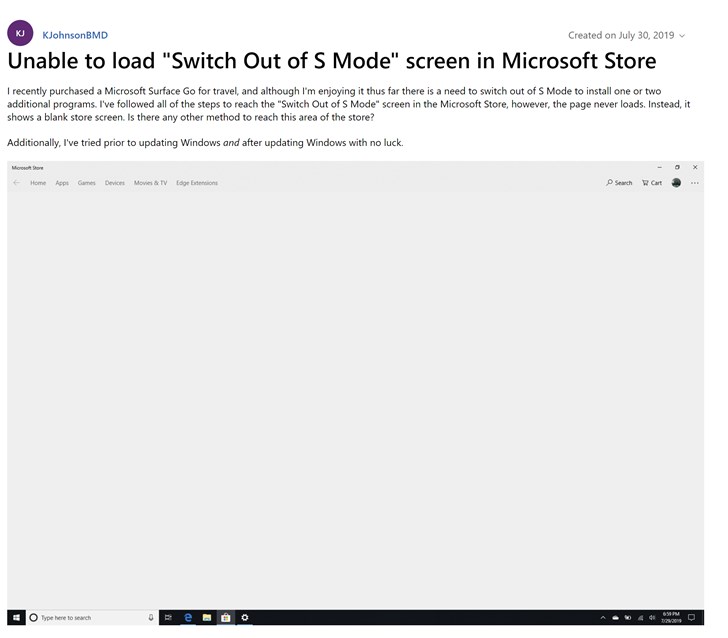Click the purple KJ avatar
This screenshot has height=638, width=728.
point(20,33)
